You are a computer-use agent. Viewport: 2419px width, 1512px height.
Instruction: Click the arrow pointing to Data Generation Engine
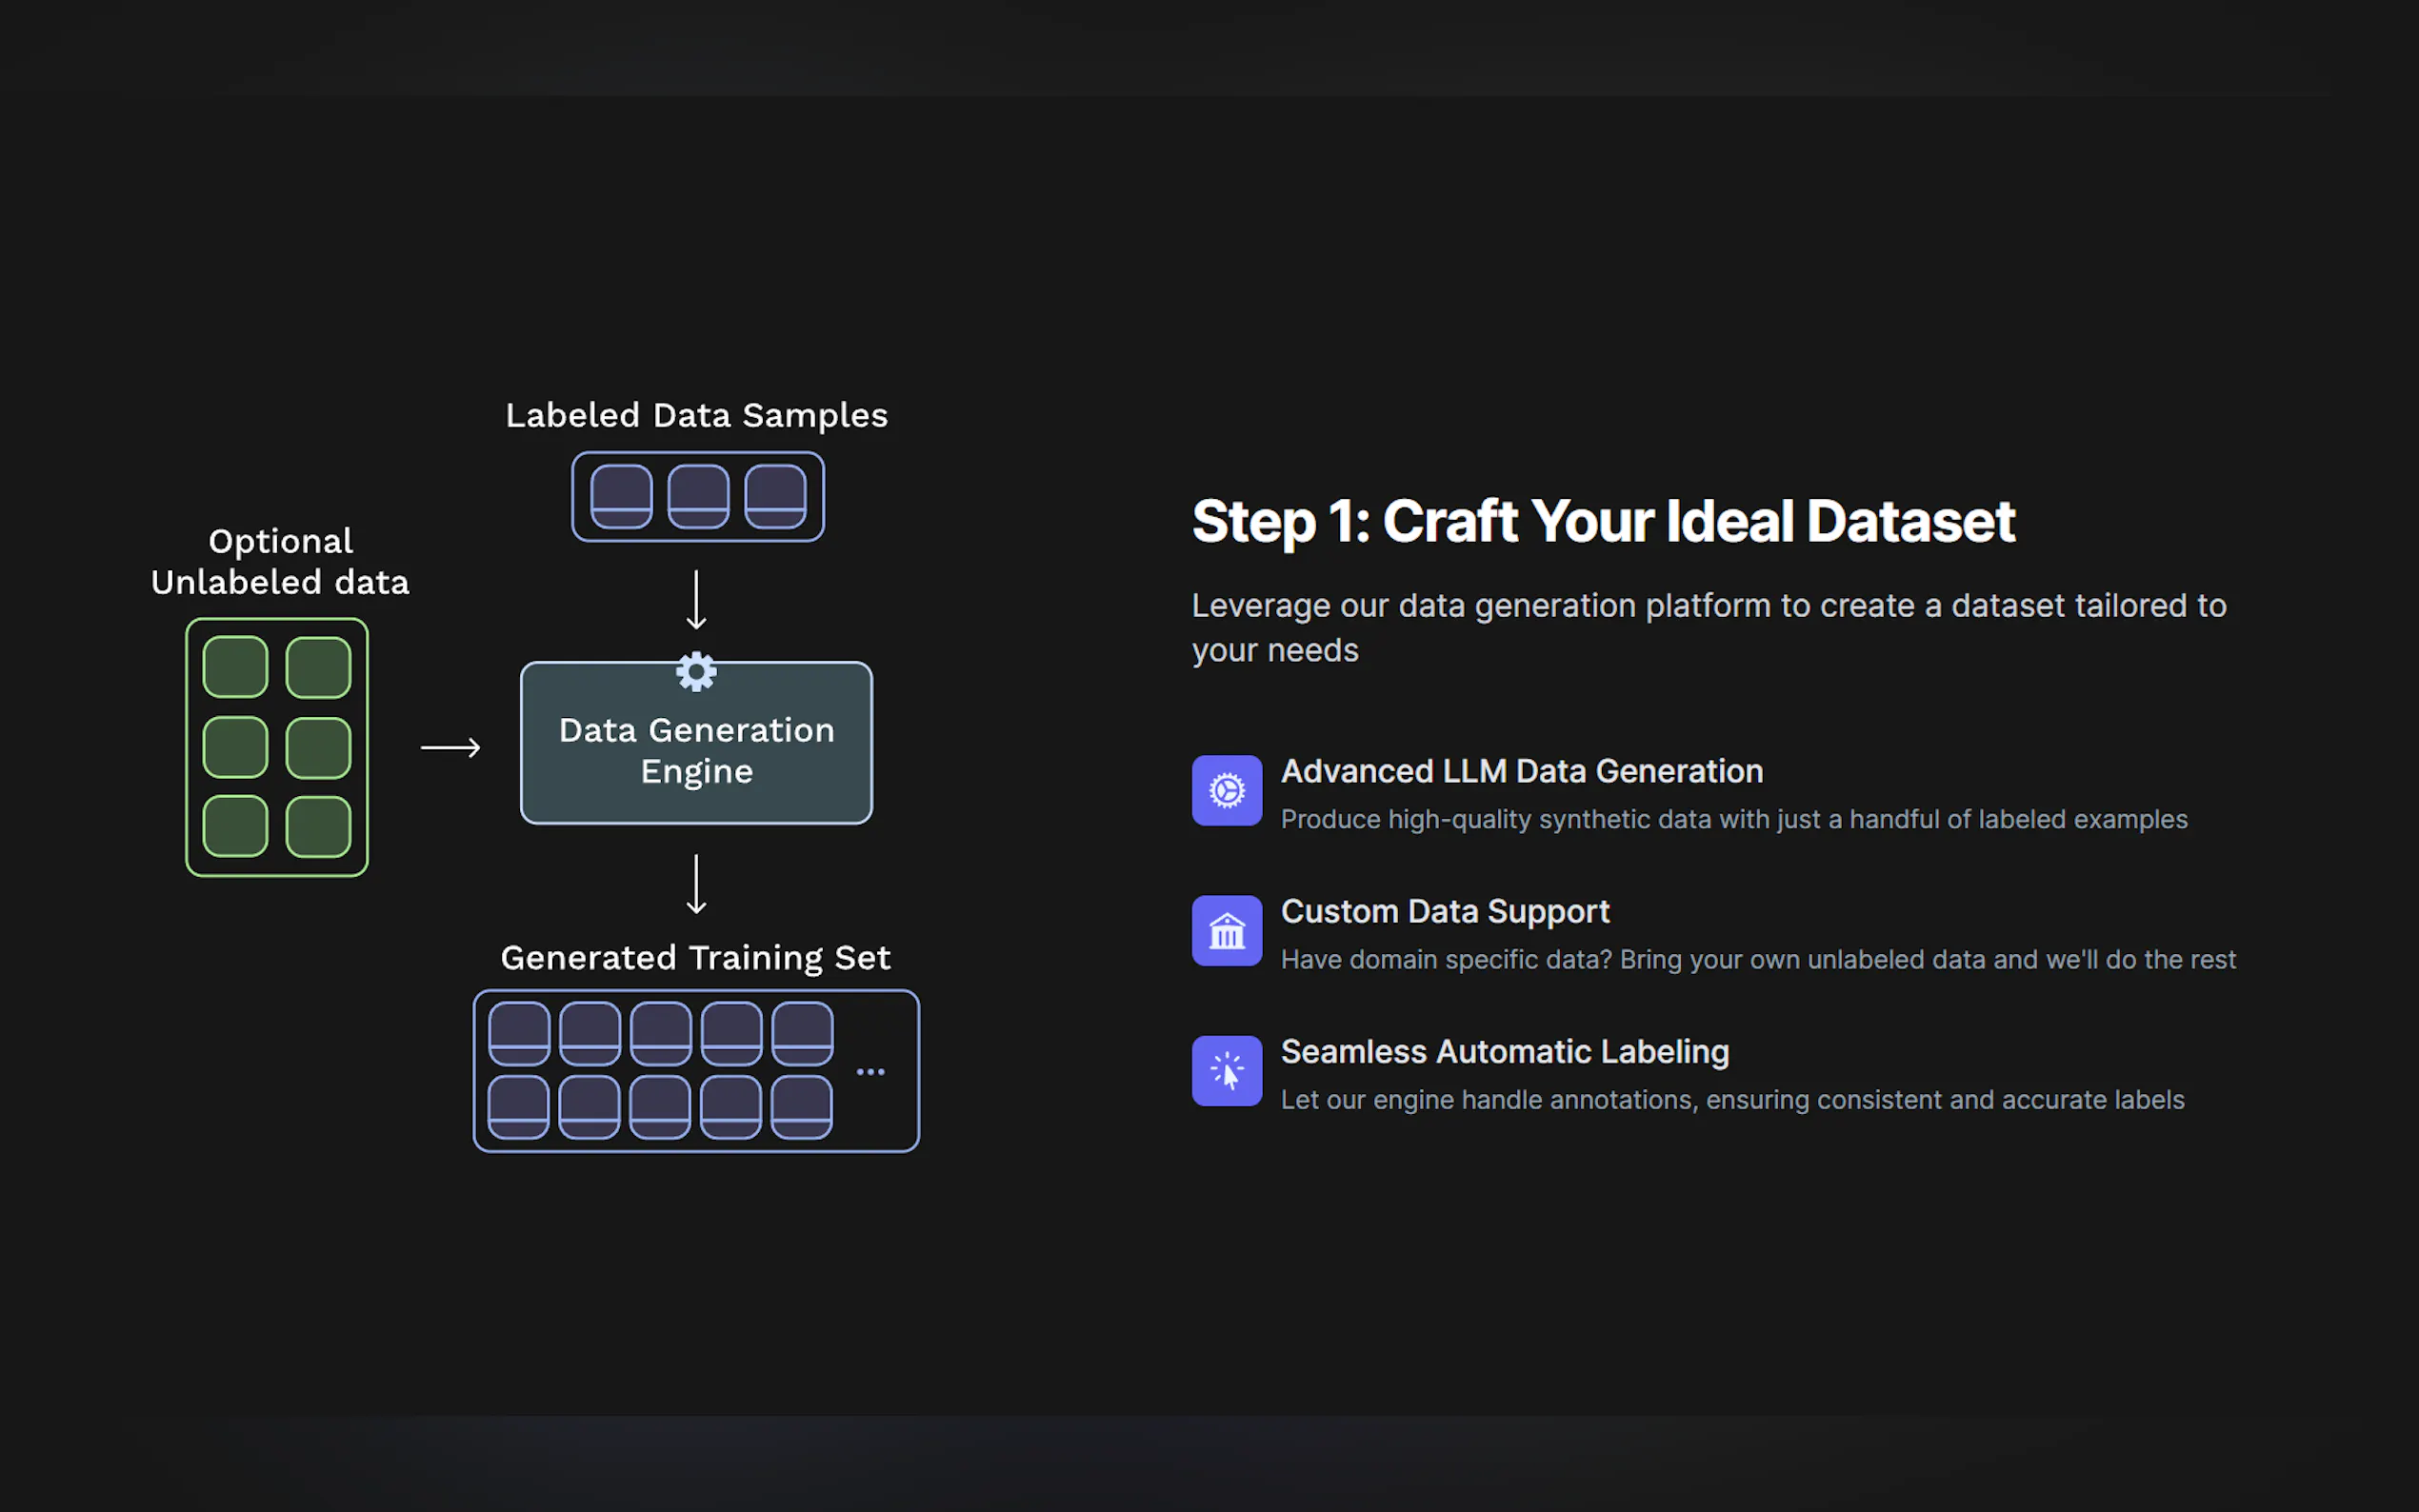click(451, 747)
